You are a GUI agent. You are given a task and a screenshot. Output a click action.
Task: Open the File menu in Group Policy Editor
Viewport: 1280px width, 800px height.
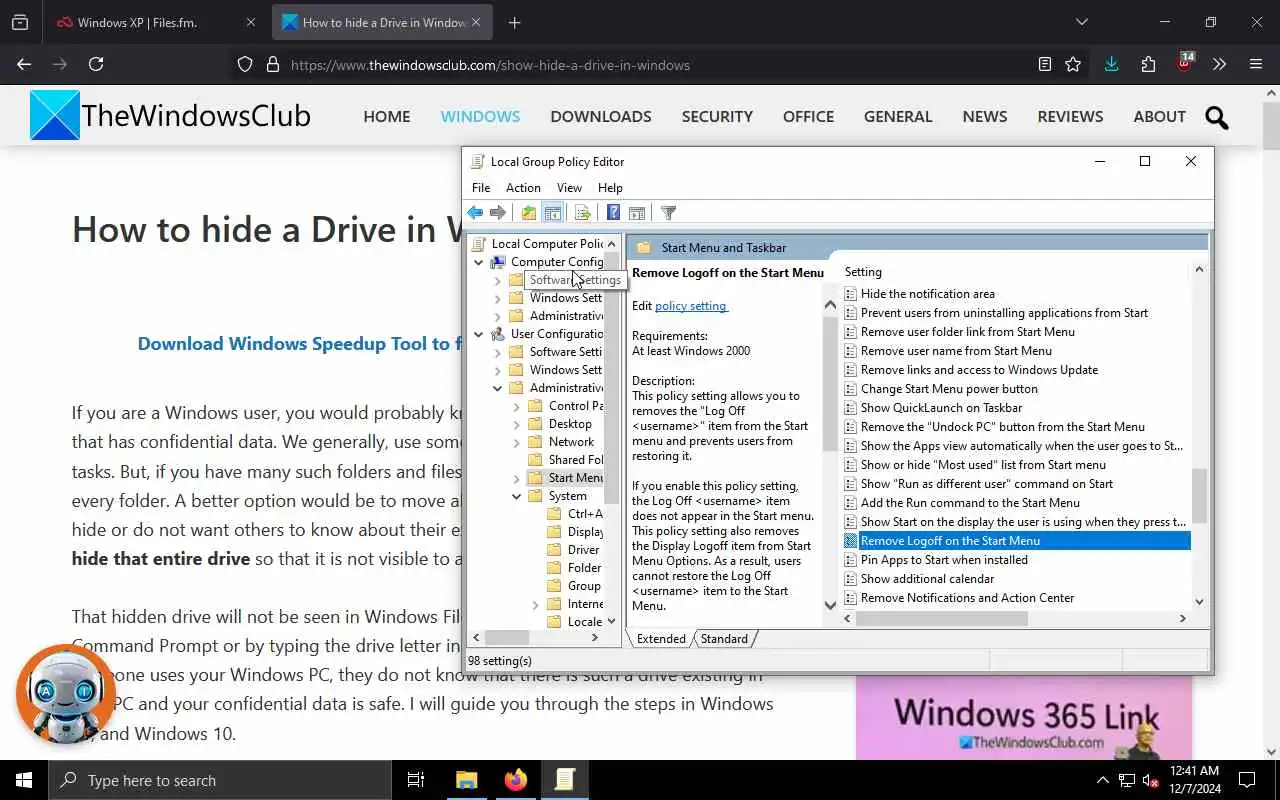click(x=481, y=187)
